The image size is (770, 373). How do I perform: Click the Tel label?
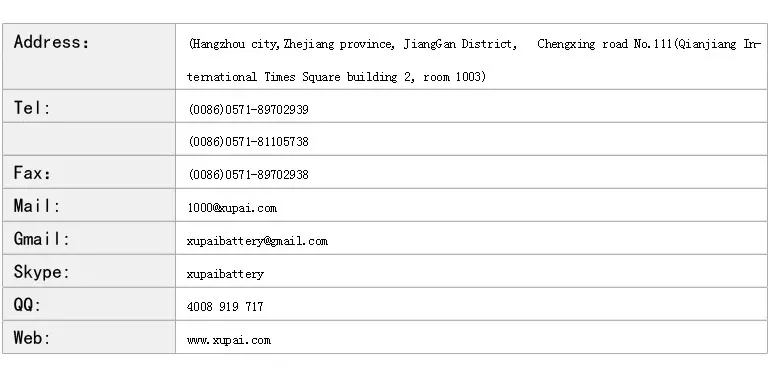click(x=32, y=107)
